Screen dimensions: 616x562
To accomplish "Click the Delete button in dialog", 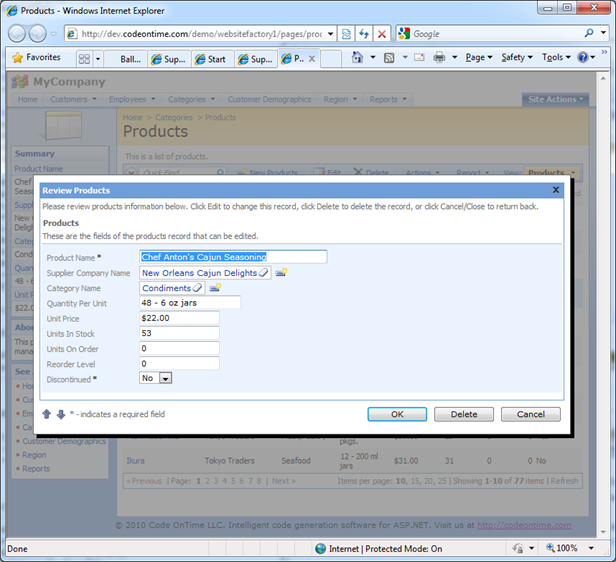I will pos(464,414).
